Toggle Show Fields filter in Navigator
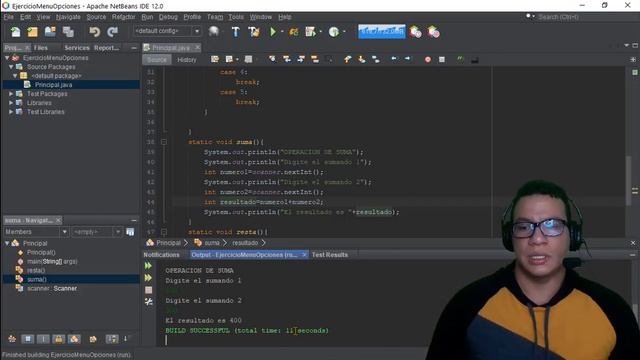 [28, 339]
